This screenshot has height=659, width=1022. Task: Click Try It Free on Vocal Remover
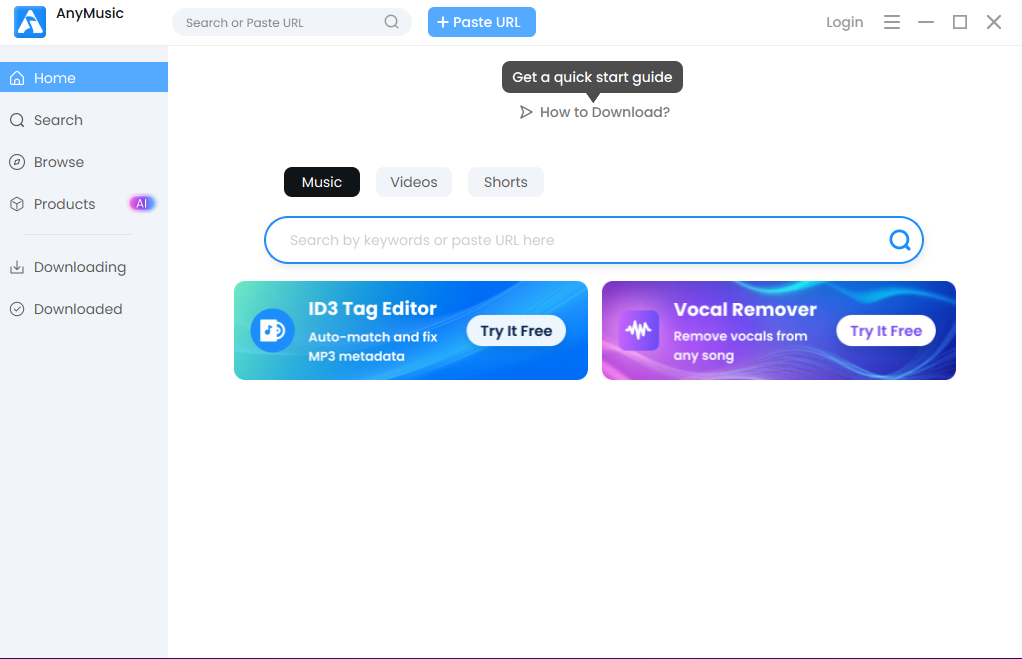(886, 330)
